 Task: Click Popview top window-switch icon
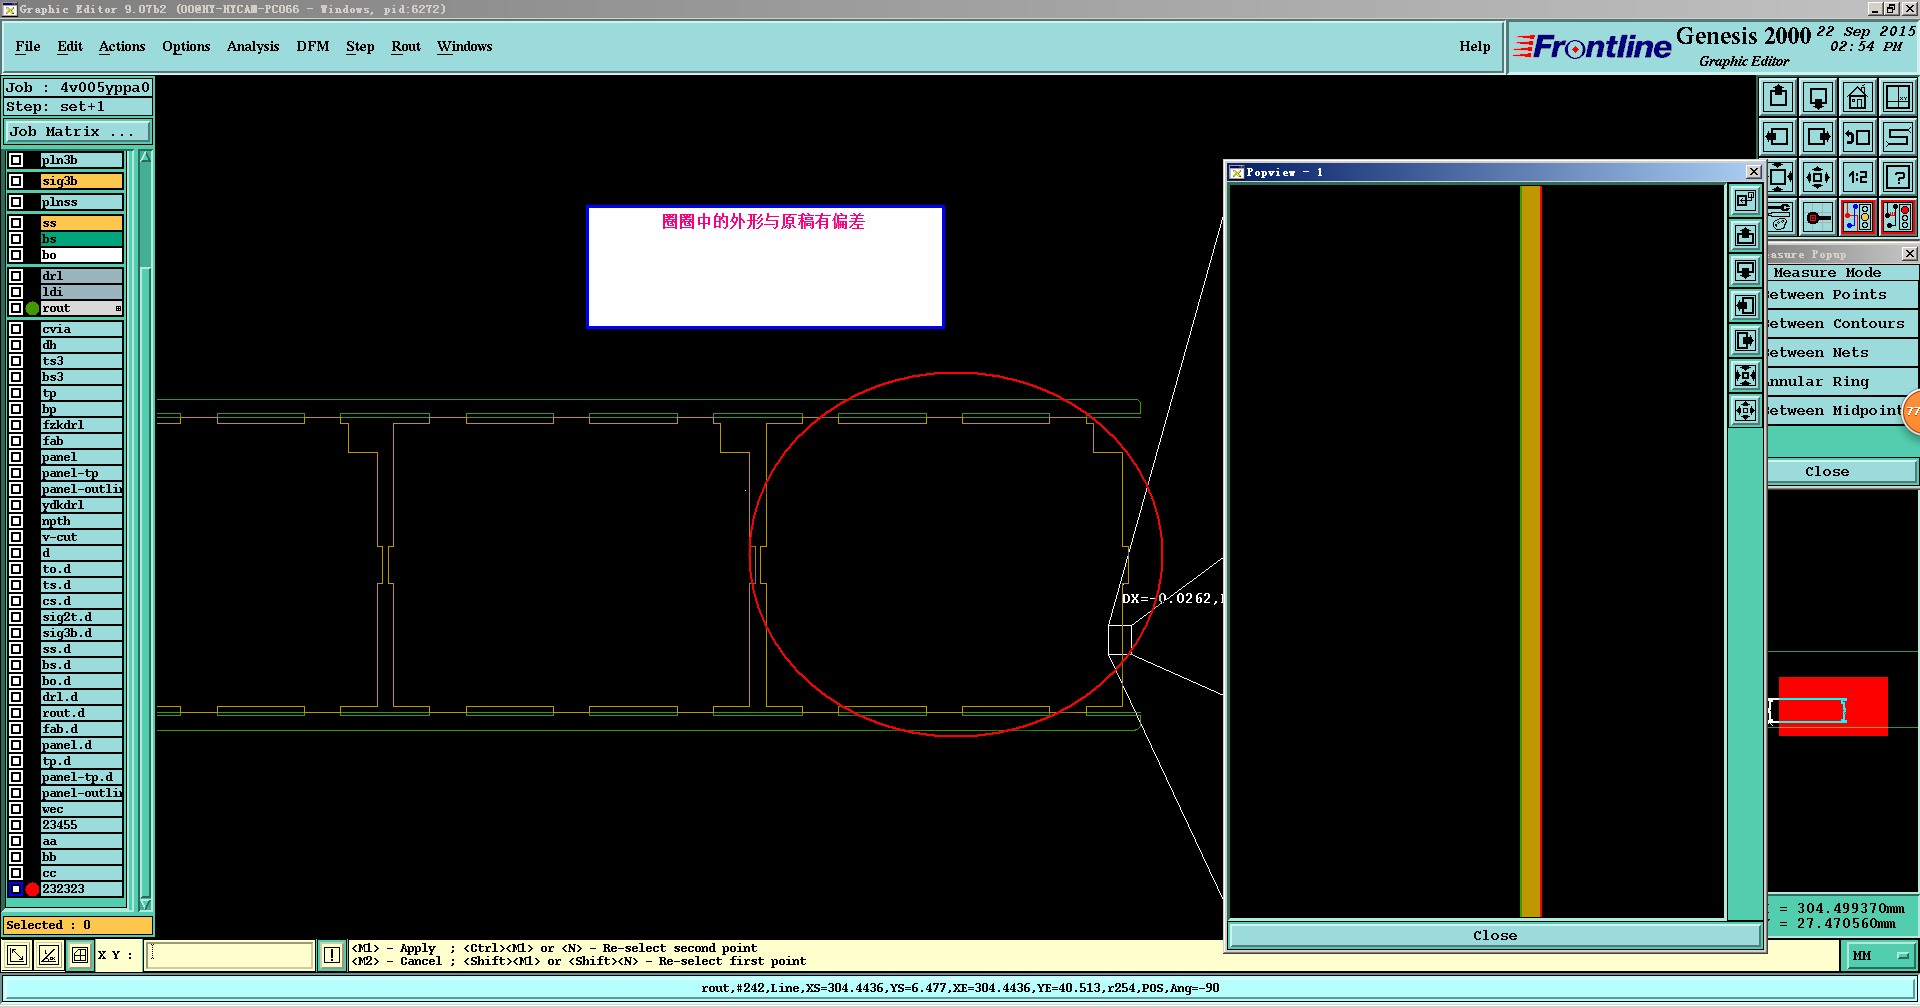click(1745, 200)
